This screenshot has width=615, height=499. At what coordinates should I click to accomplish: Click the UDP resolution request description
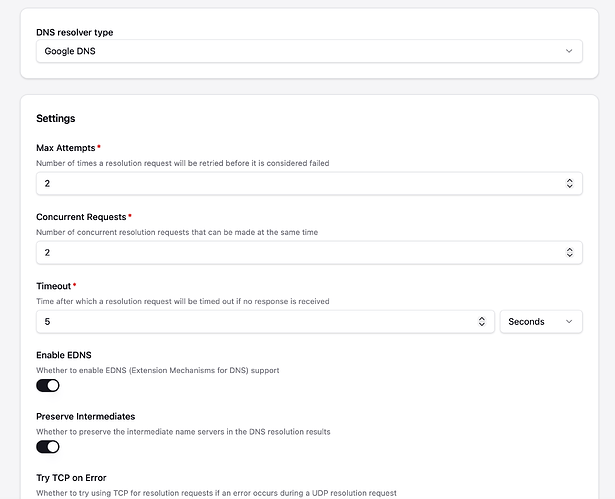point(217,493)
